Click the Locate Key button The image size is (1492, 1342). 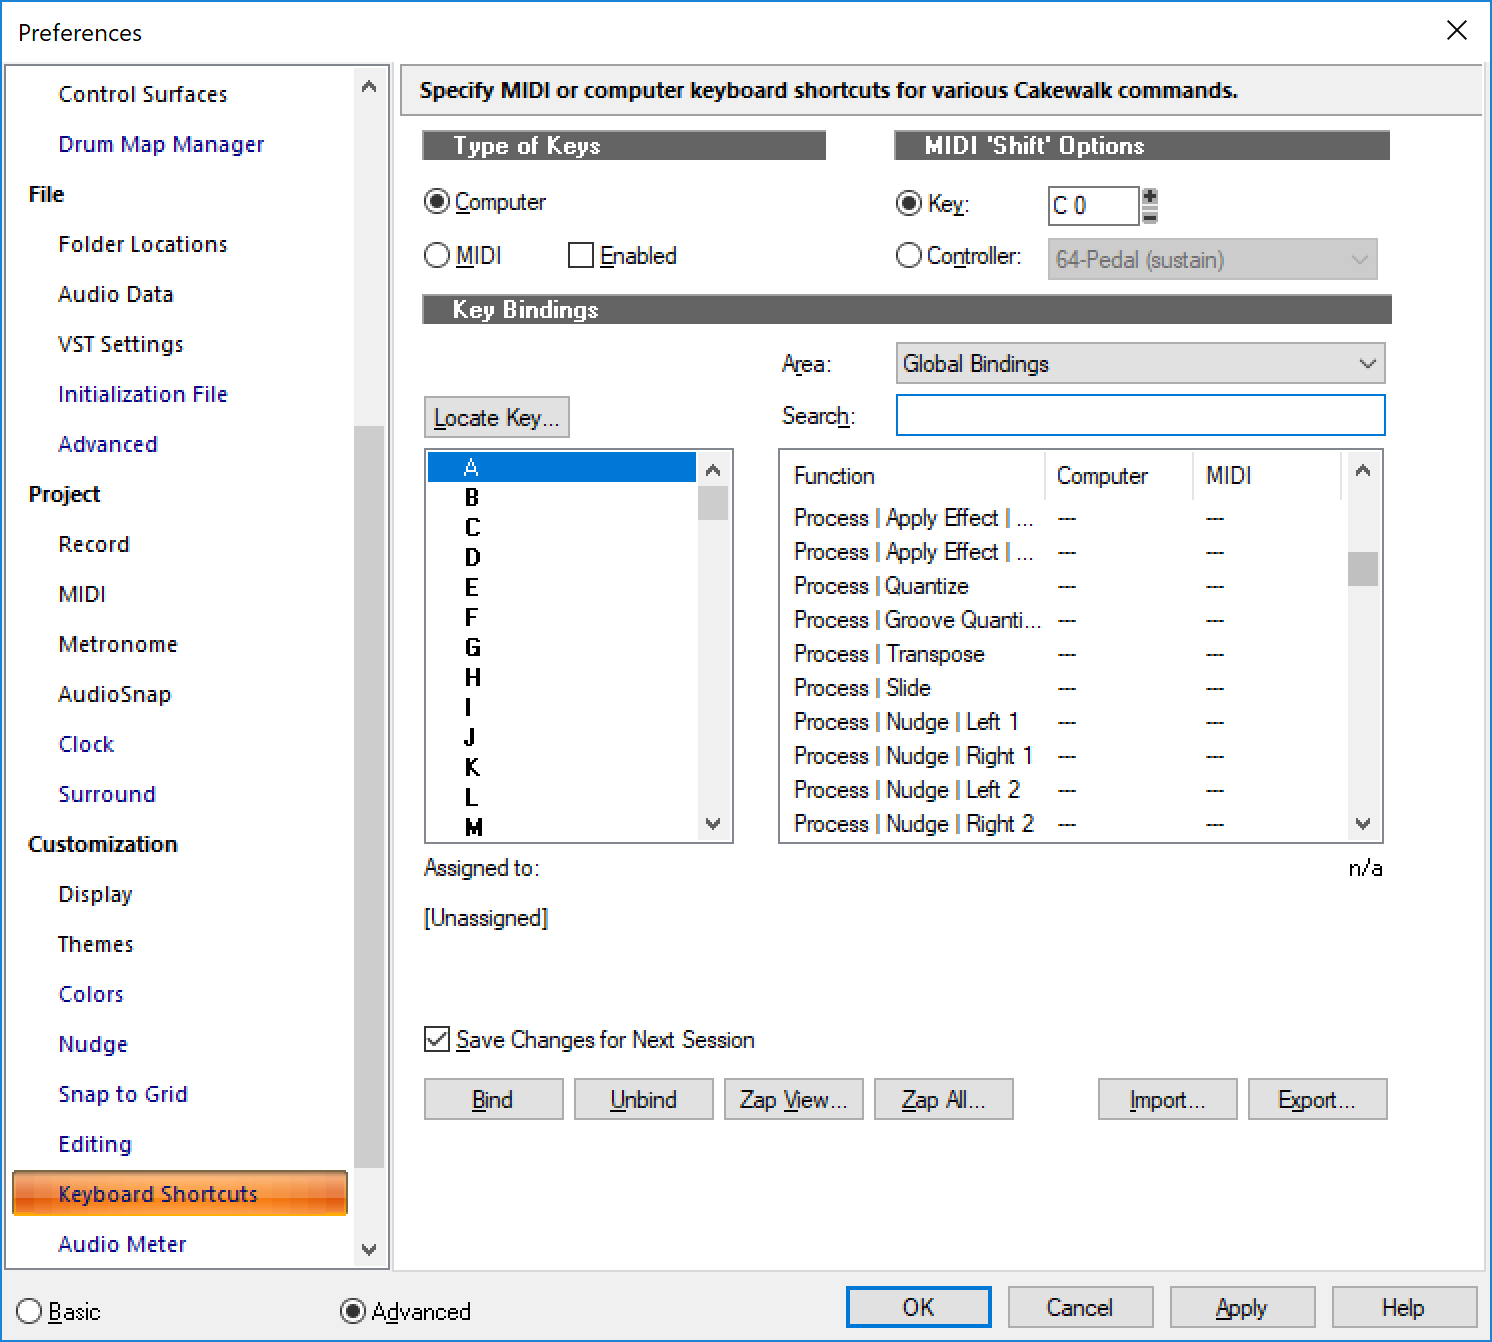click(x=497, y=418)
